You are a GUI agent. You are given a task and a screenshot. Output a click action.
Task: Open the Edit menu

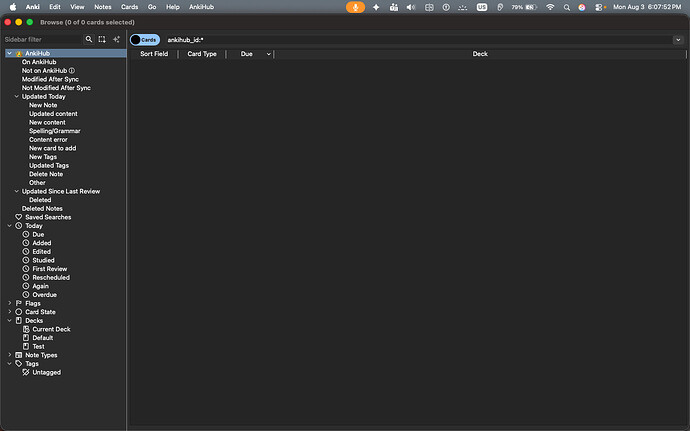click(55, 7)
